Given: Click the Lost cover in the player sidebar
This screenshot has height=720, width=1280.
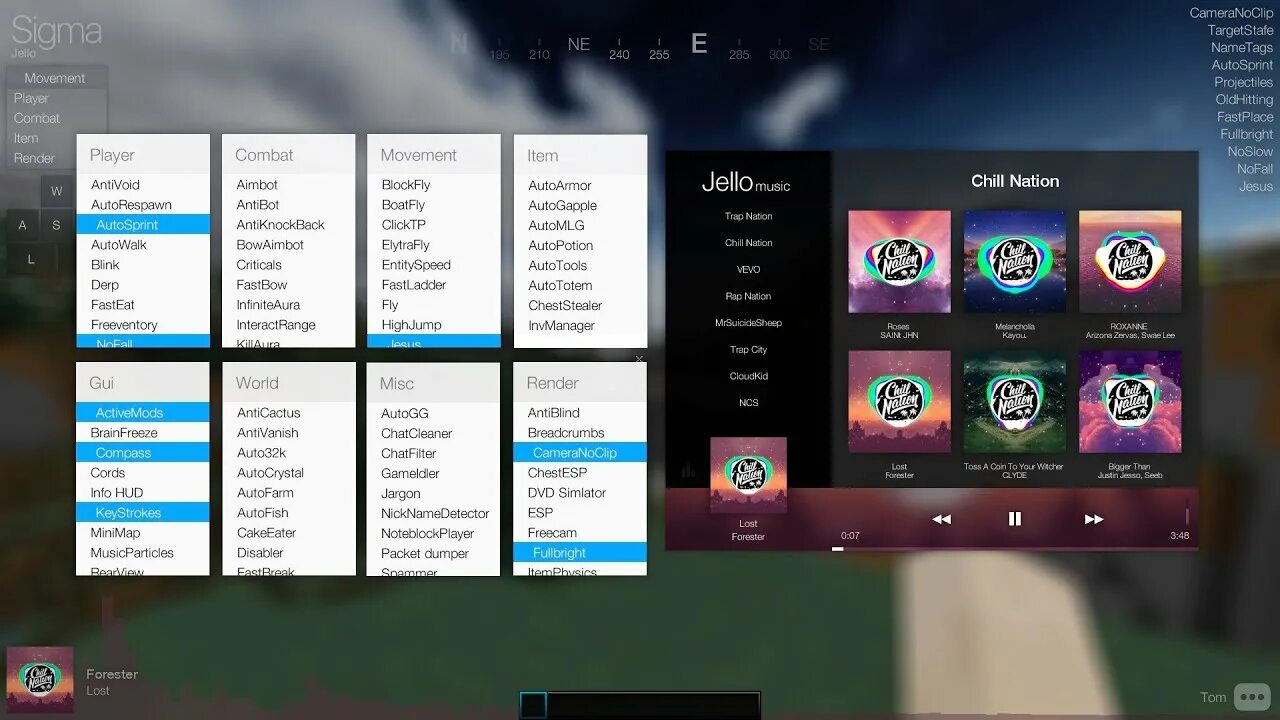Looking at the screenshot, I should 748,475.
